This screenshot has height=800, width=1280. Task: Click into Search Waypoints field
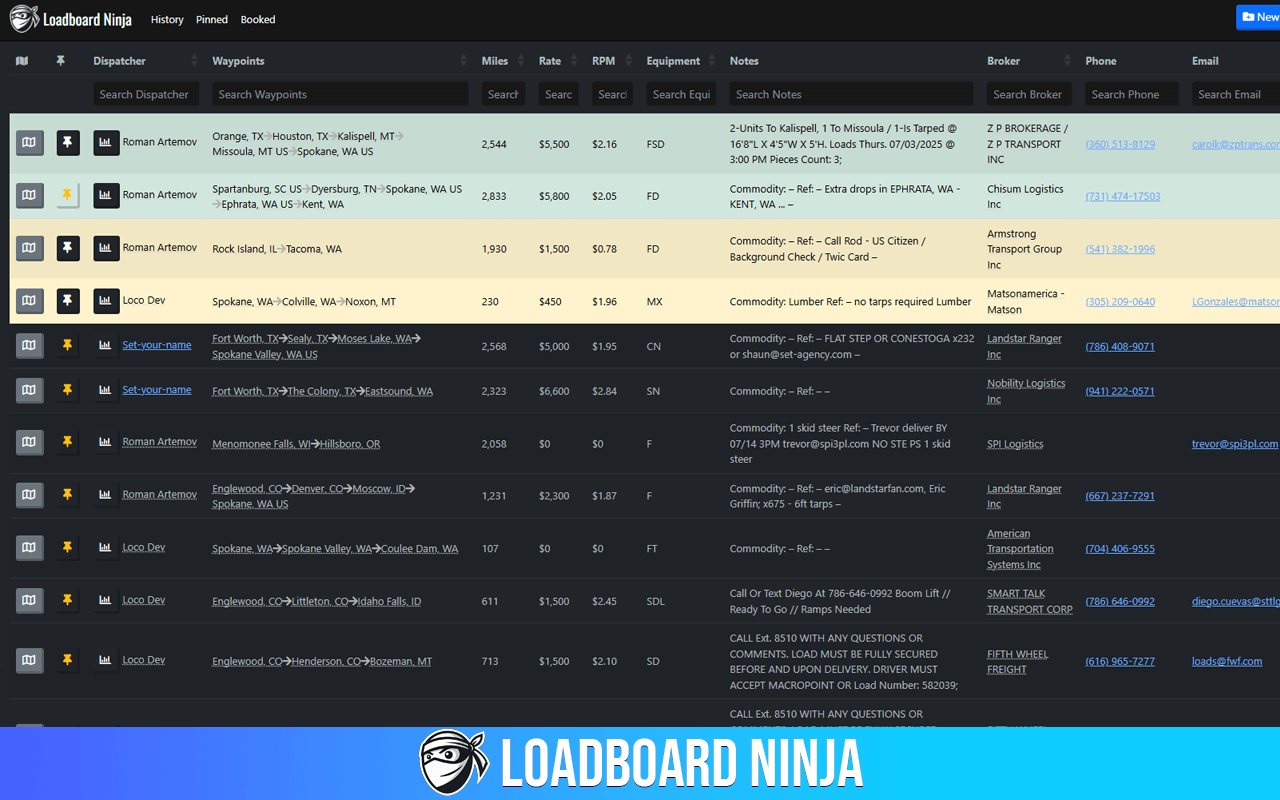click(x=340, y=94)
